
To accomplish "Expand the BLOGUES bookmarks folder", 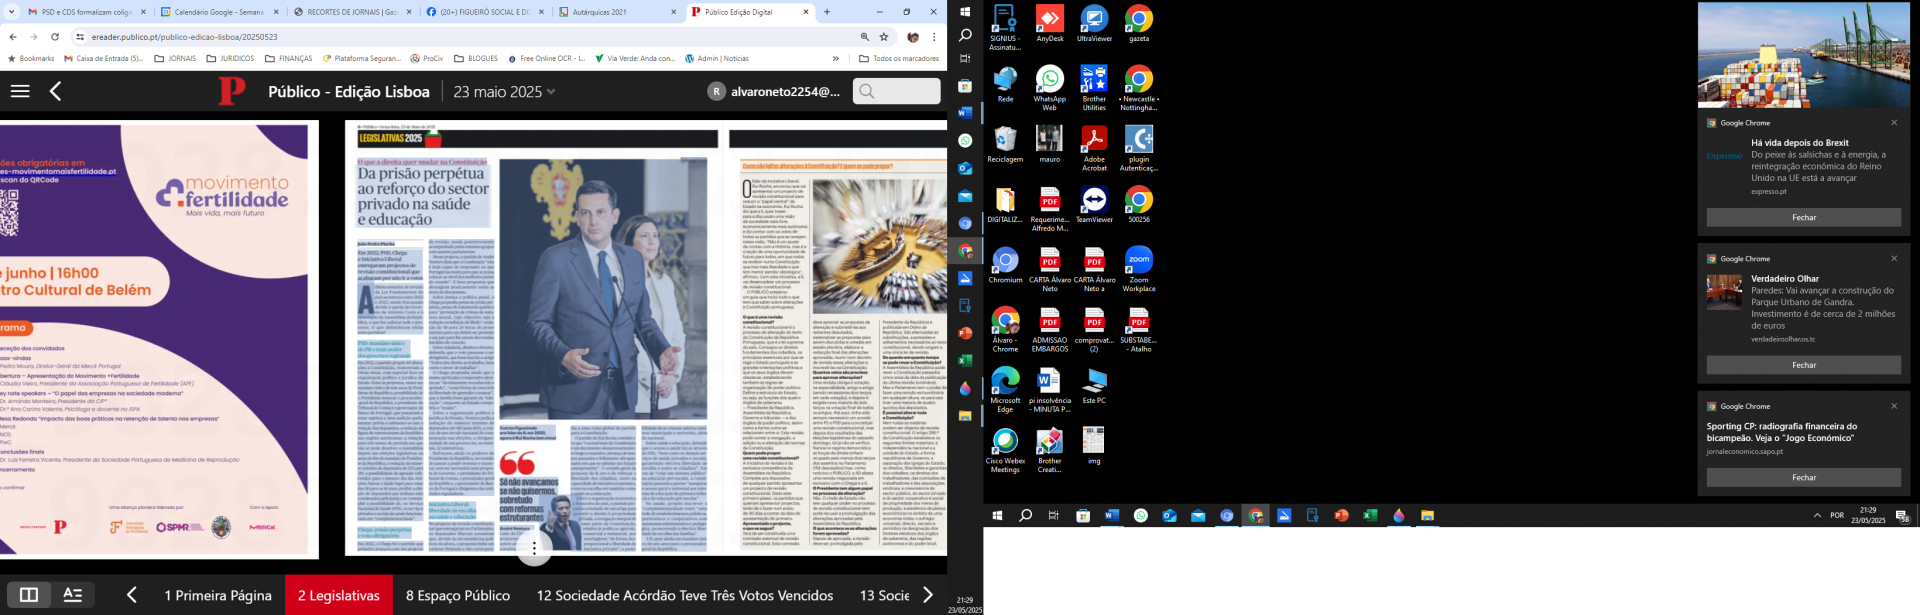I will click(476, 58).
